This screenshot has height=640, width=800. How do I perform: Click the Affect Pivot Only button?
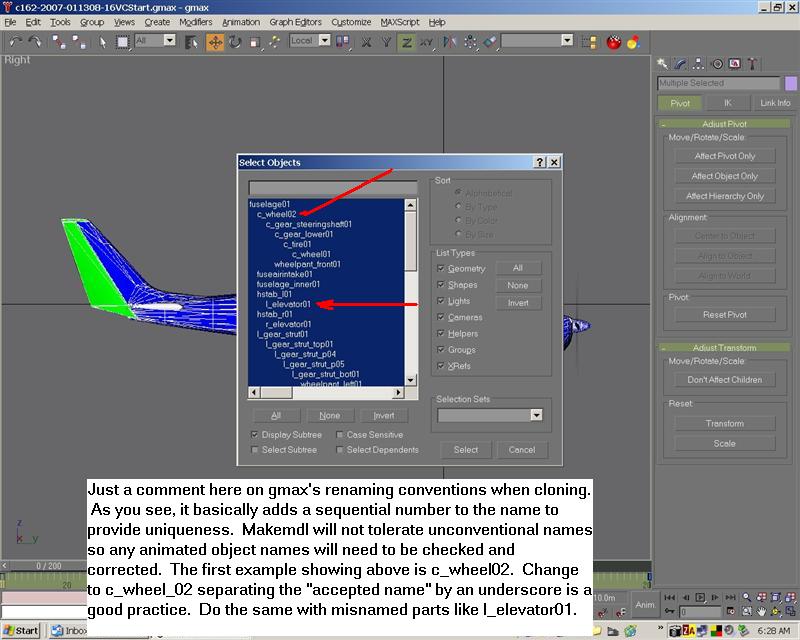click(724, 156)
